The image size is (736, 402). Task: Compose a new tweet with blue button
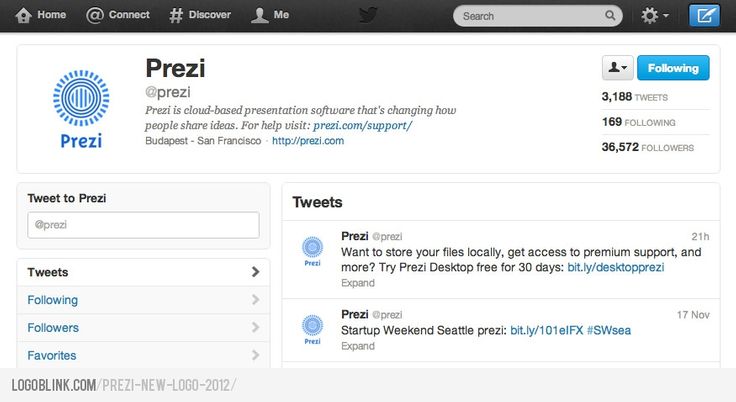(704, 15)
